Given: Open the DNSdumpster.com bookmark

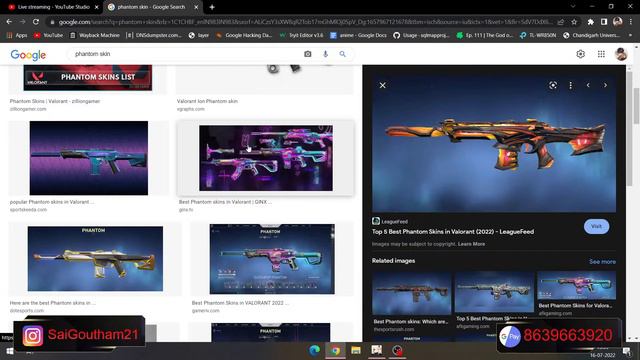Looking at the screenshot, I should [154, 36].
